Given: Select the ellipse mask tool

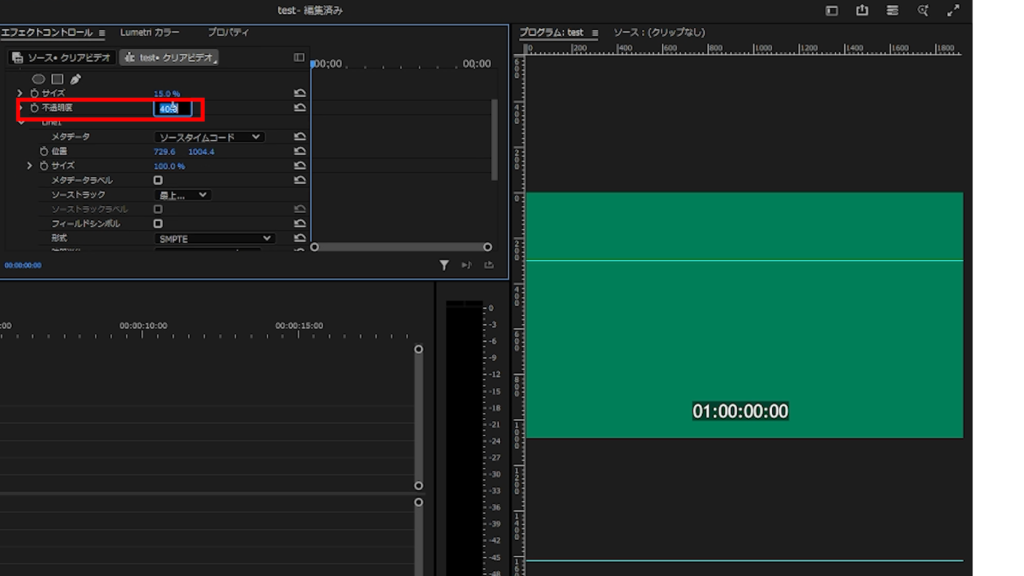Looking at the screenshot, I should click(x=39, y=79).
